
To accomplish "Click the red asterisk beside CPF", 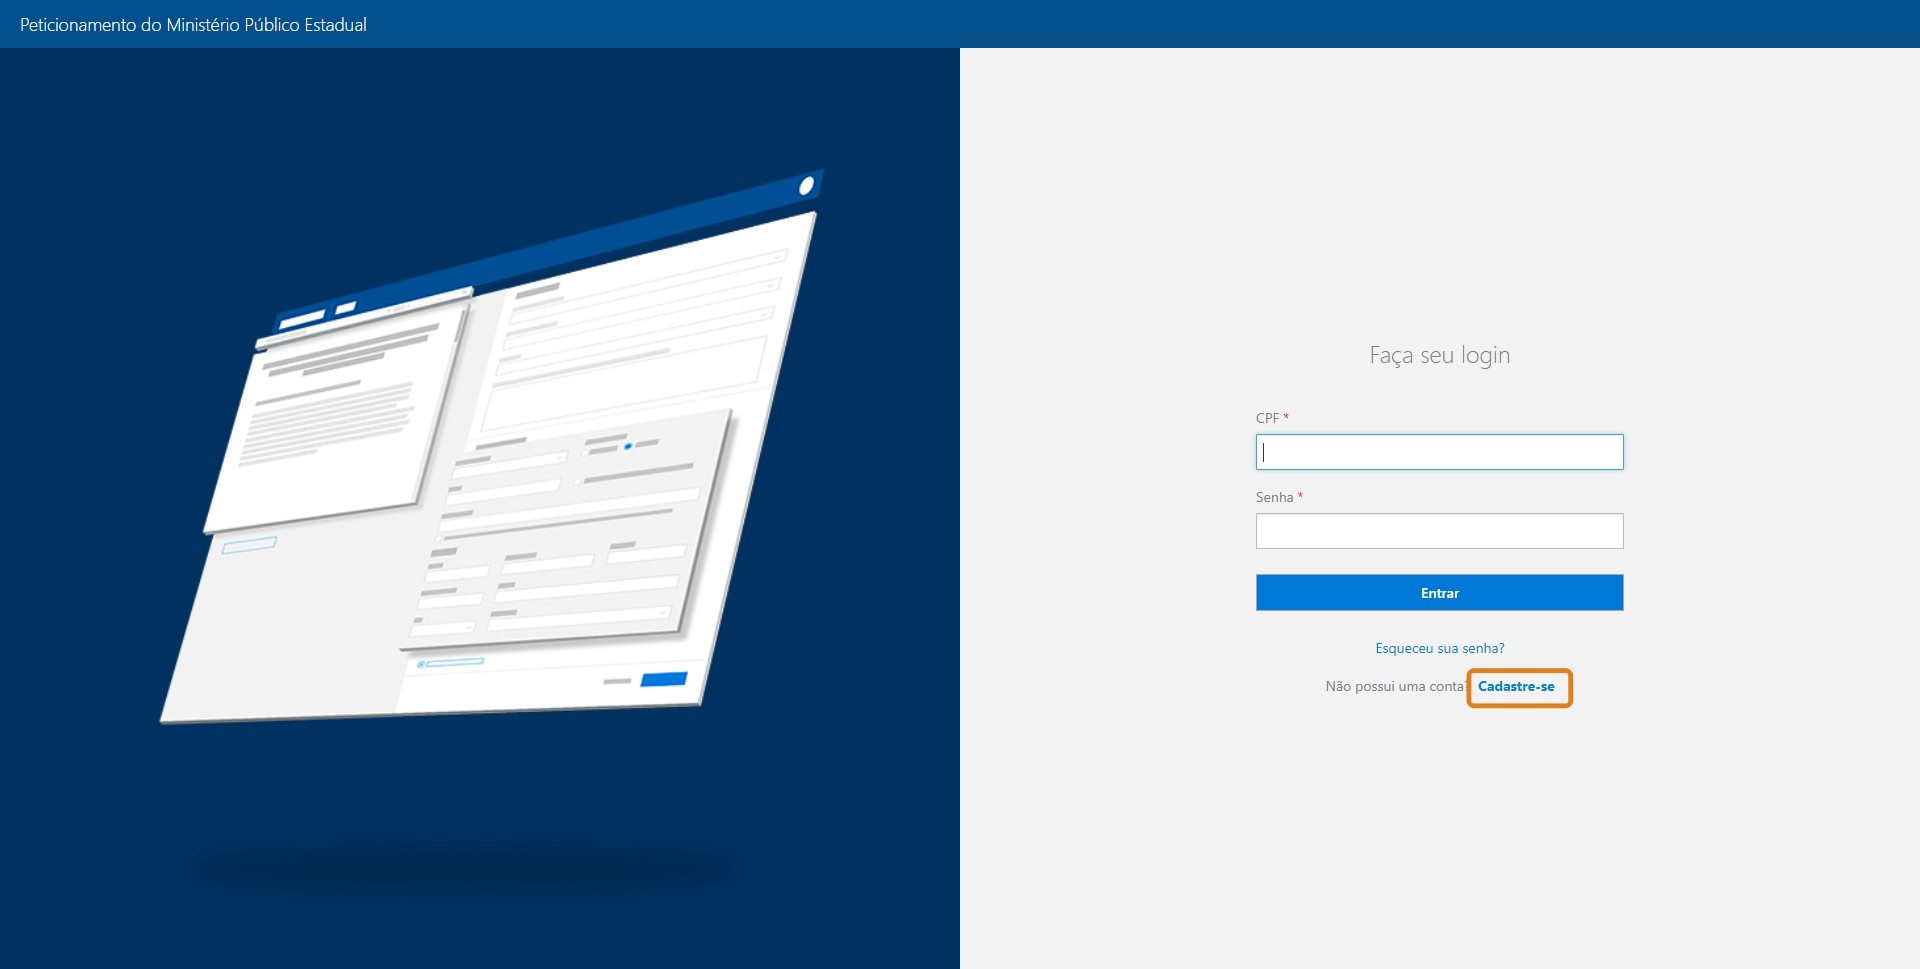I will point(1286,417).
